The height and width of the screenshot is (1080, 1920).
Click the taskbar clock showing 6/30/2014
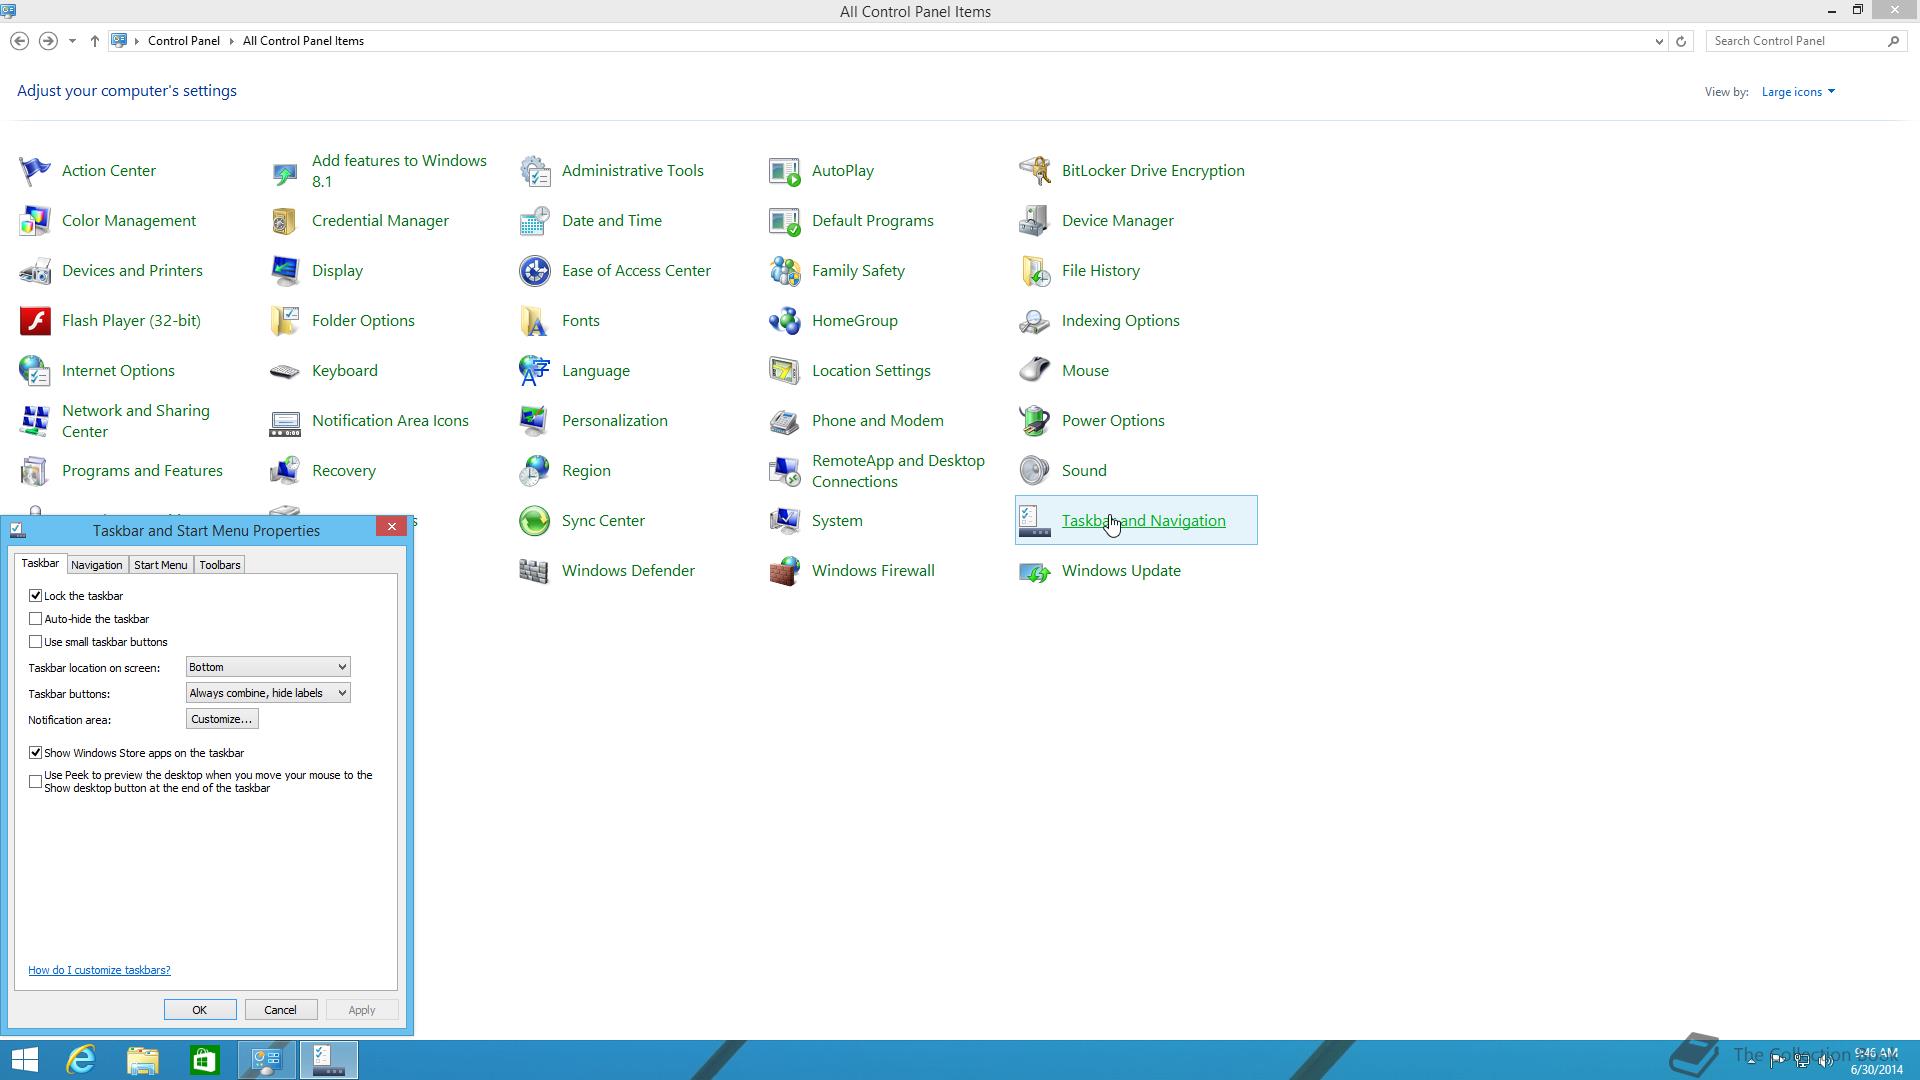coord(1876,1061)
